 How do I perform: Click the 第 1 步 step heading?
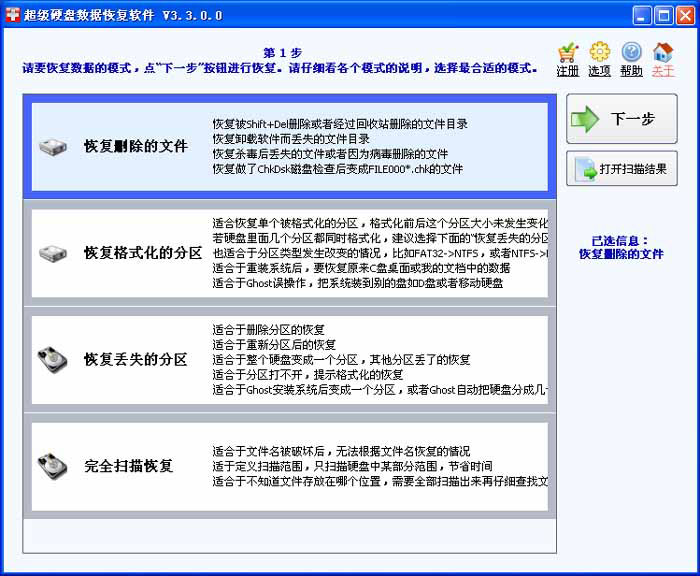282,53
